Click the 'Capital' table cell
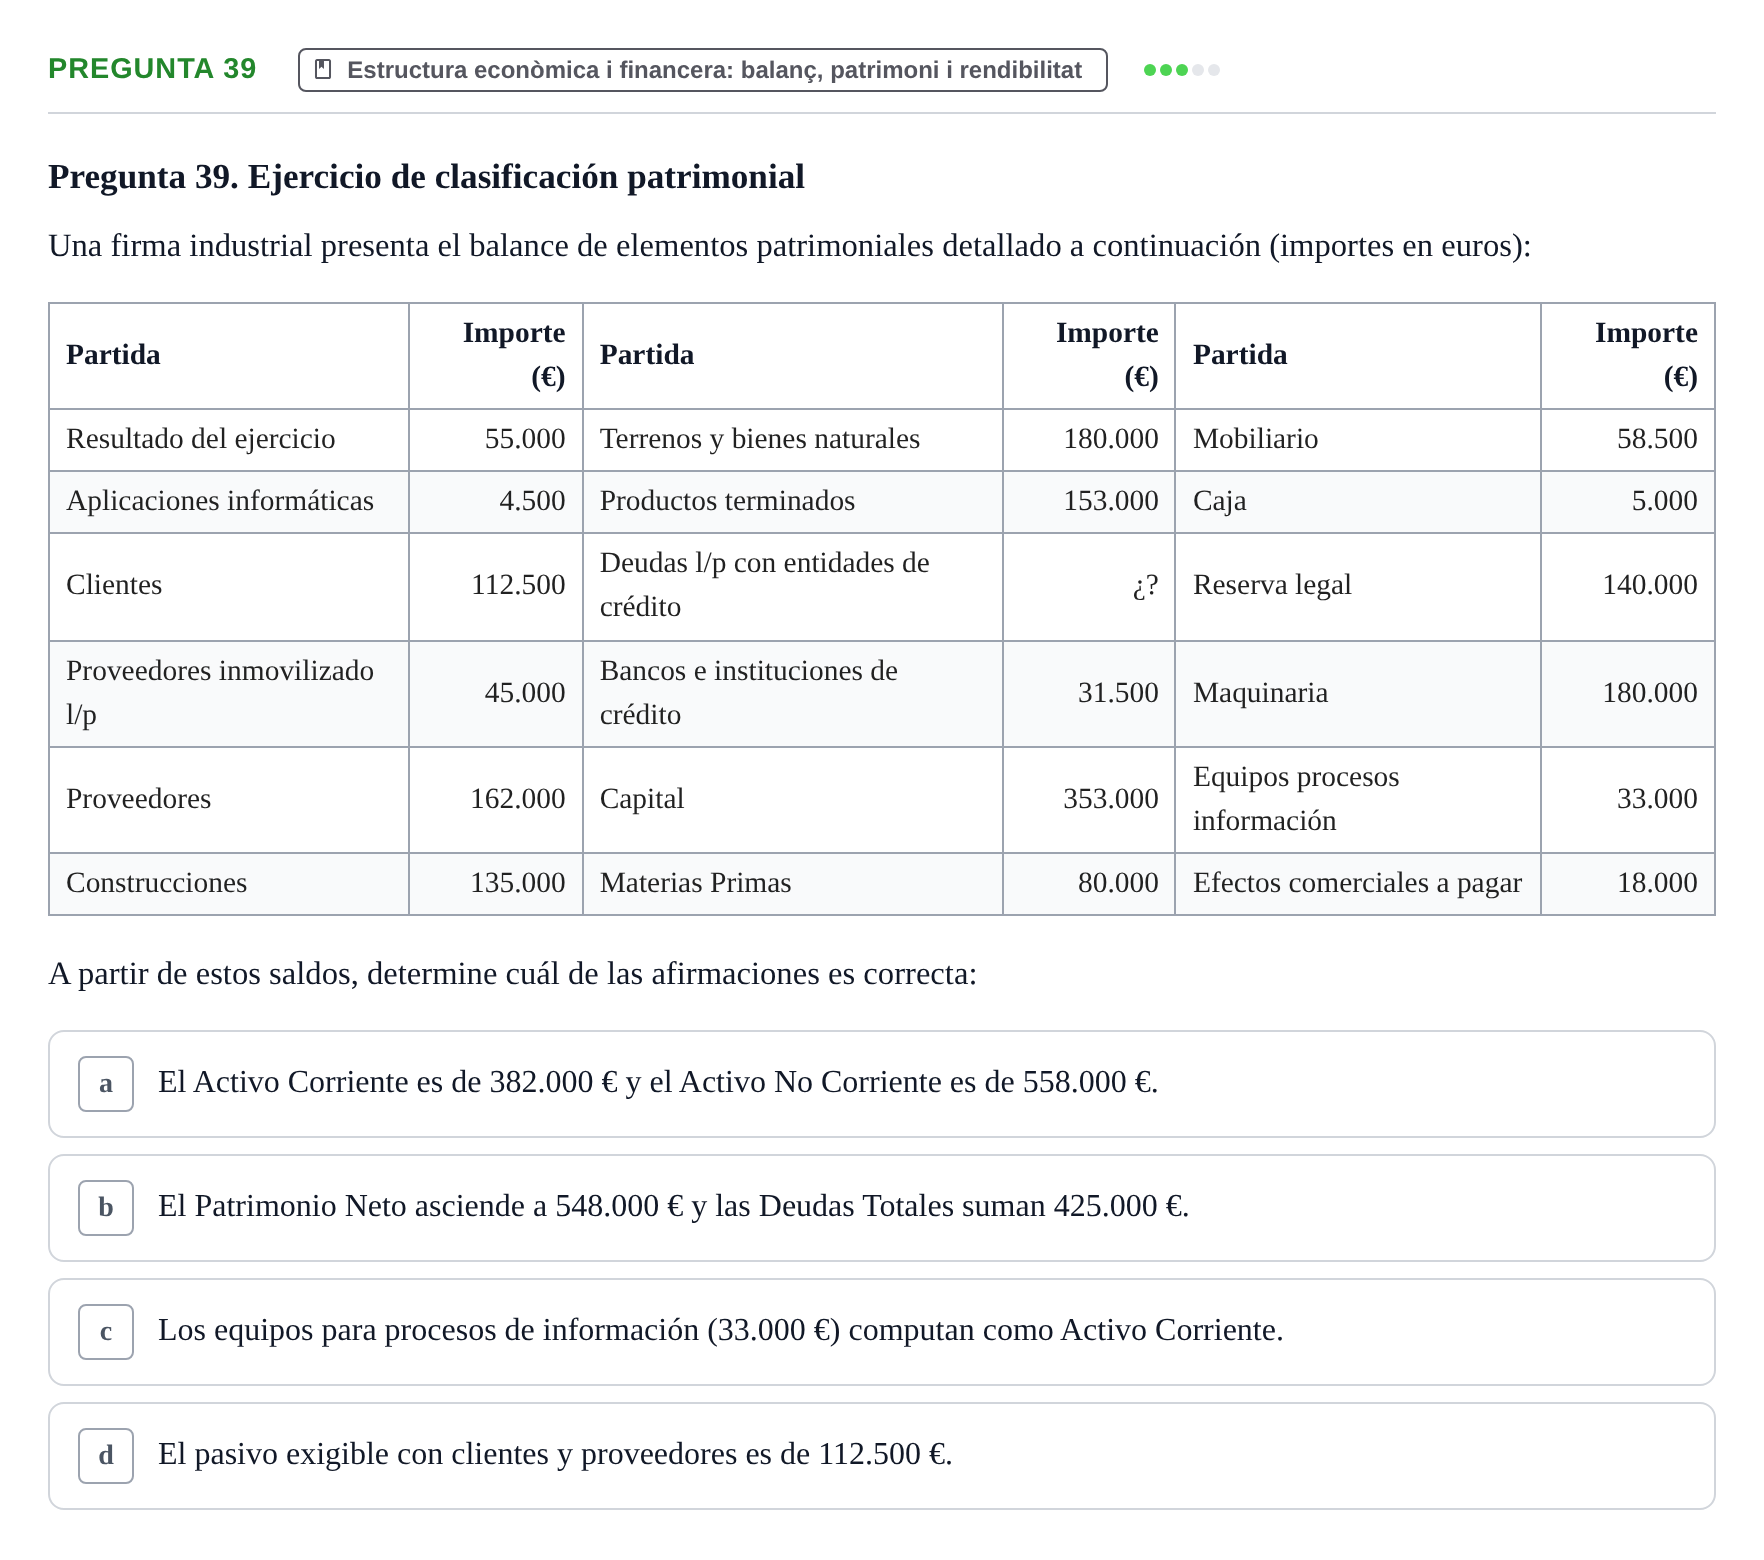The height and width of the screenshot is (1560, 1764). pyautogui.click(x=793, y=800)
